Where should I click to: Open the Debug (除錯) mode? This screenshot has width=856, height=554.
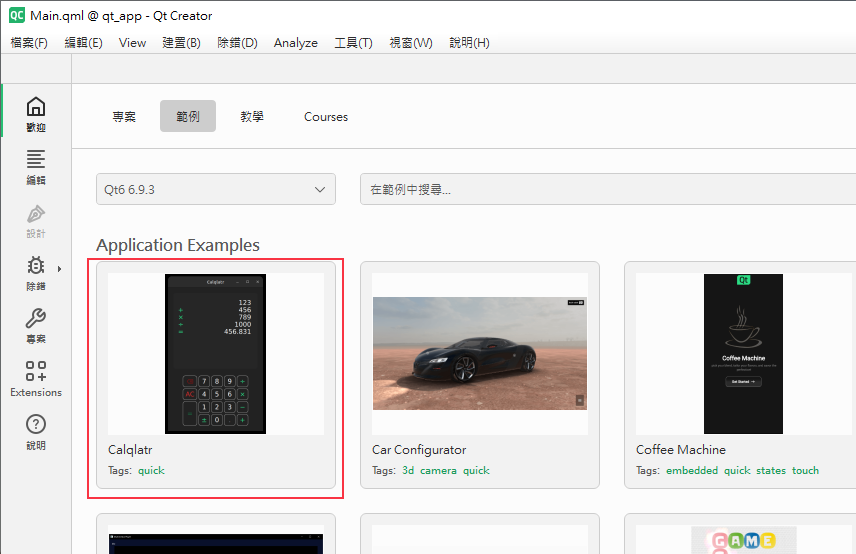[x=36, y=273]
